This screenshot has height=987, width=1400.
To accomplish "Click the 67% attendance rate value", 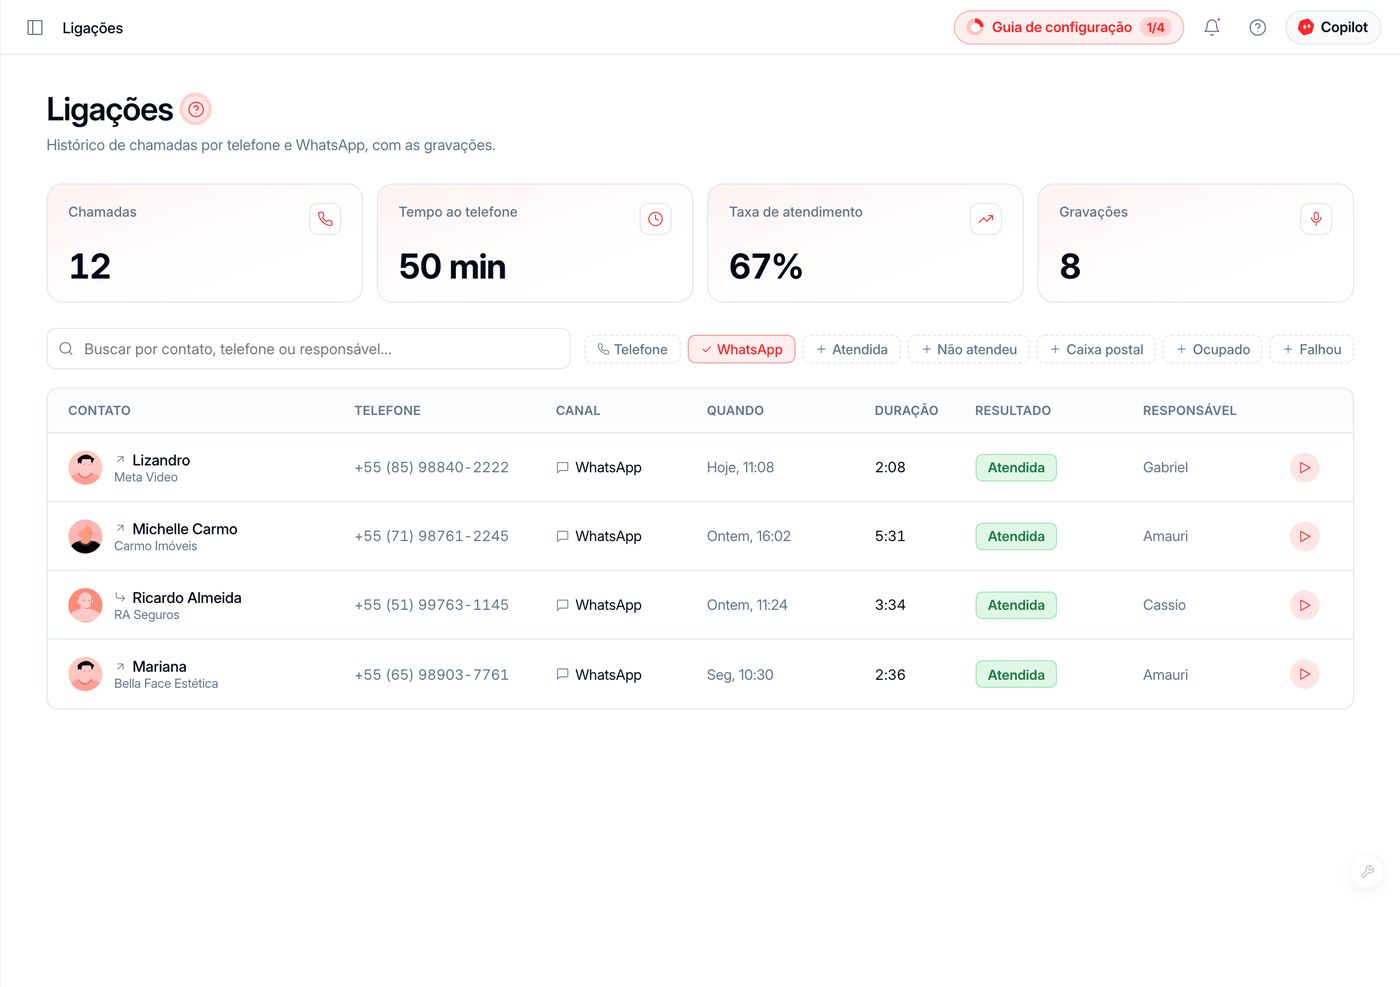I will tap(766, 267).
